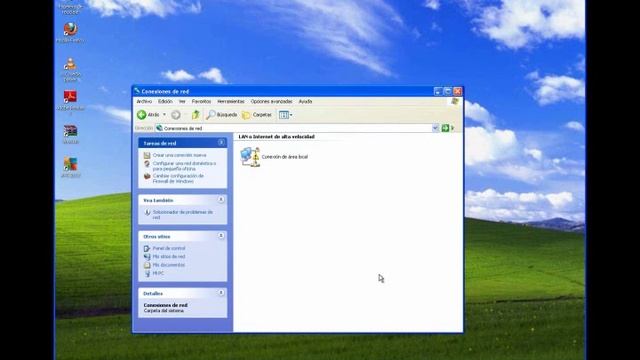This screenshot has height=360, width=640.
Task: Select the Adobe Reader desktop shortcut
Action: 70,101
